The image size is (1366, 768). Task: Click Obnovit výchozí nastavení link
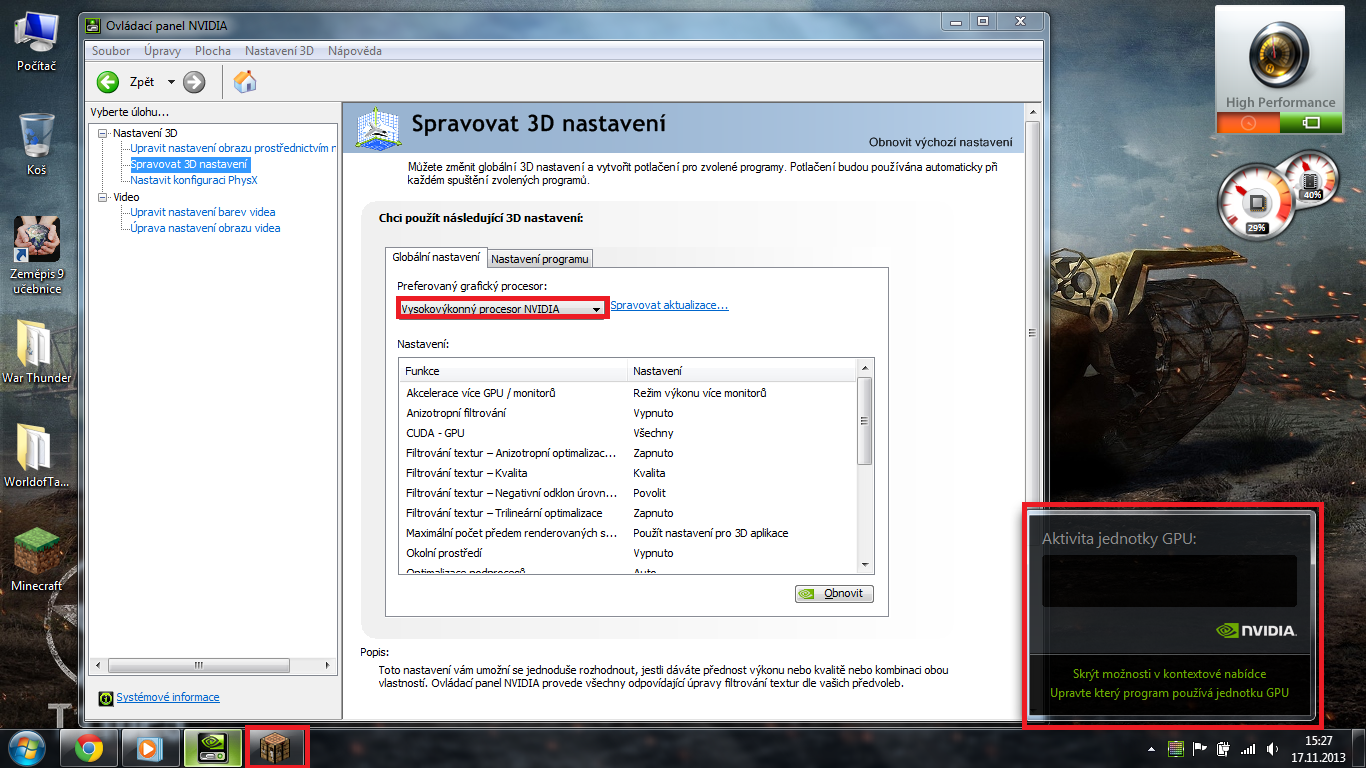940,142
